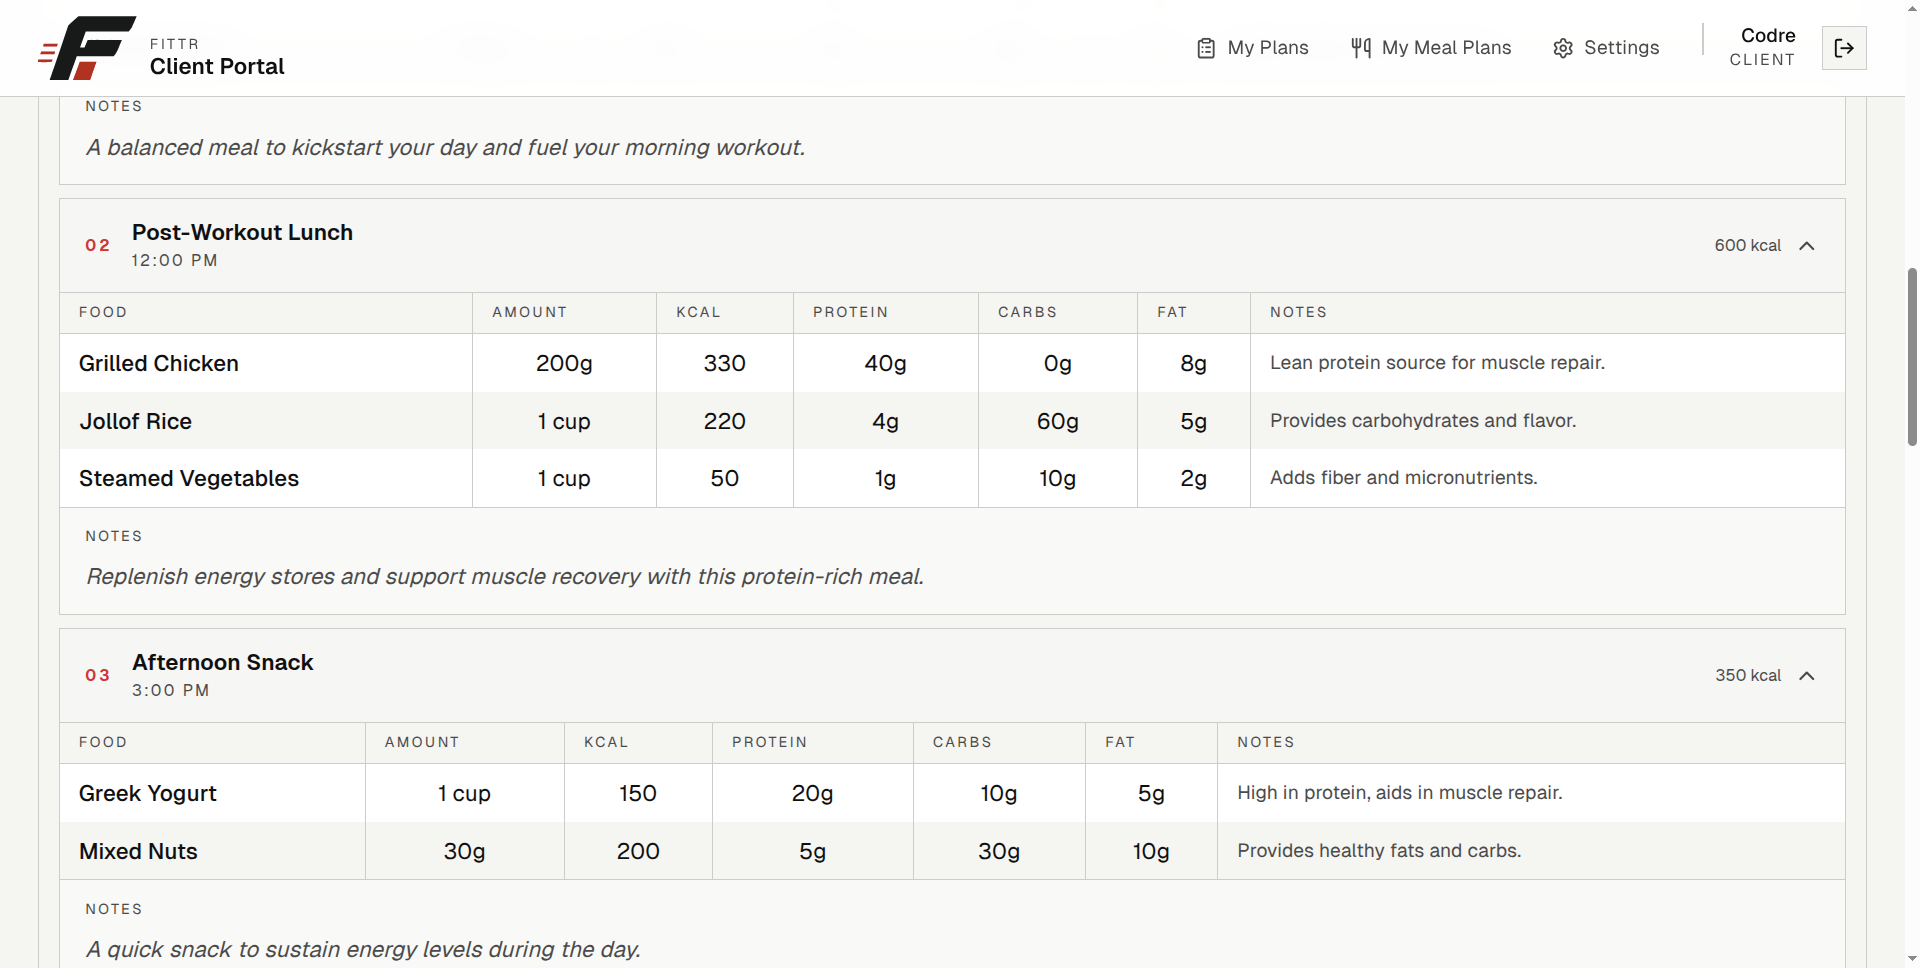This screenshot has height=968, width=1920.
Task: Select the Grilled Chicken food row name
Action: click(159, 363)
